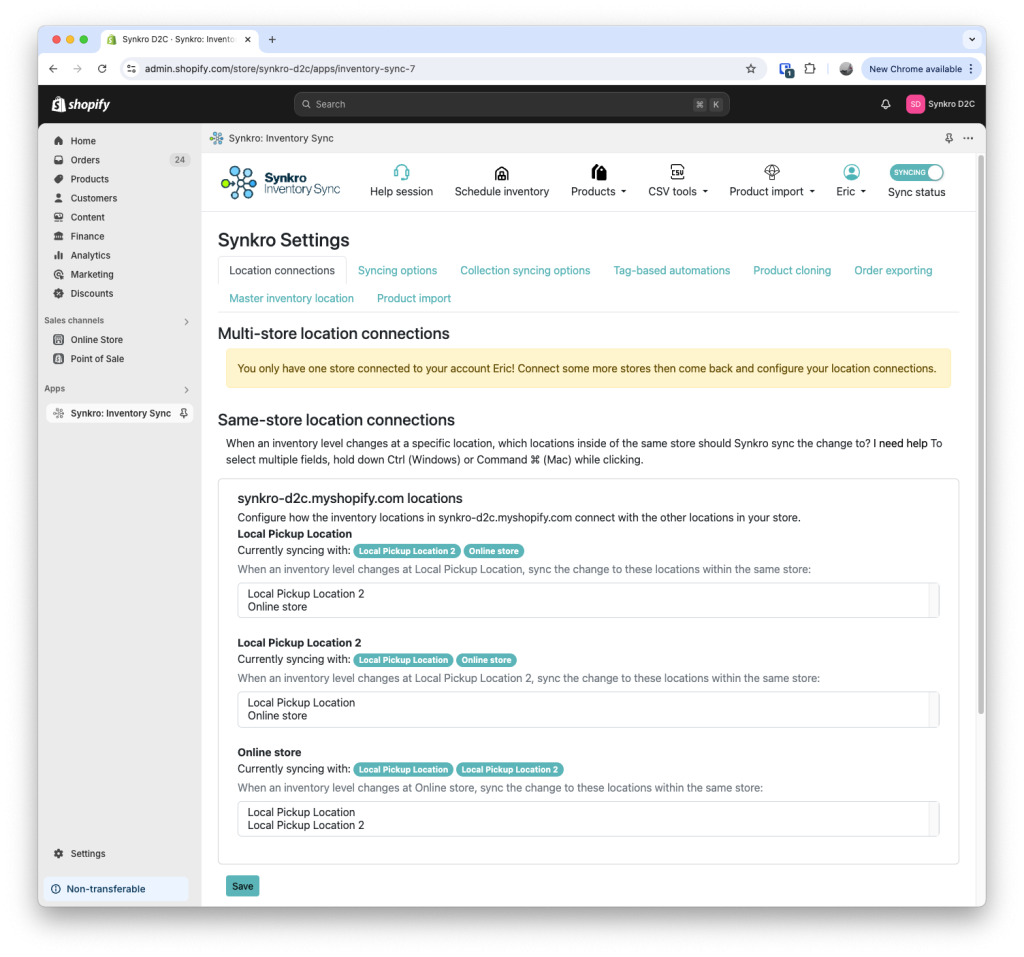
Task: Bookmark page with the star icon
Action: 750,69
